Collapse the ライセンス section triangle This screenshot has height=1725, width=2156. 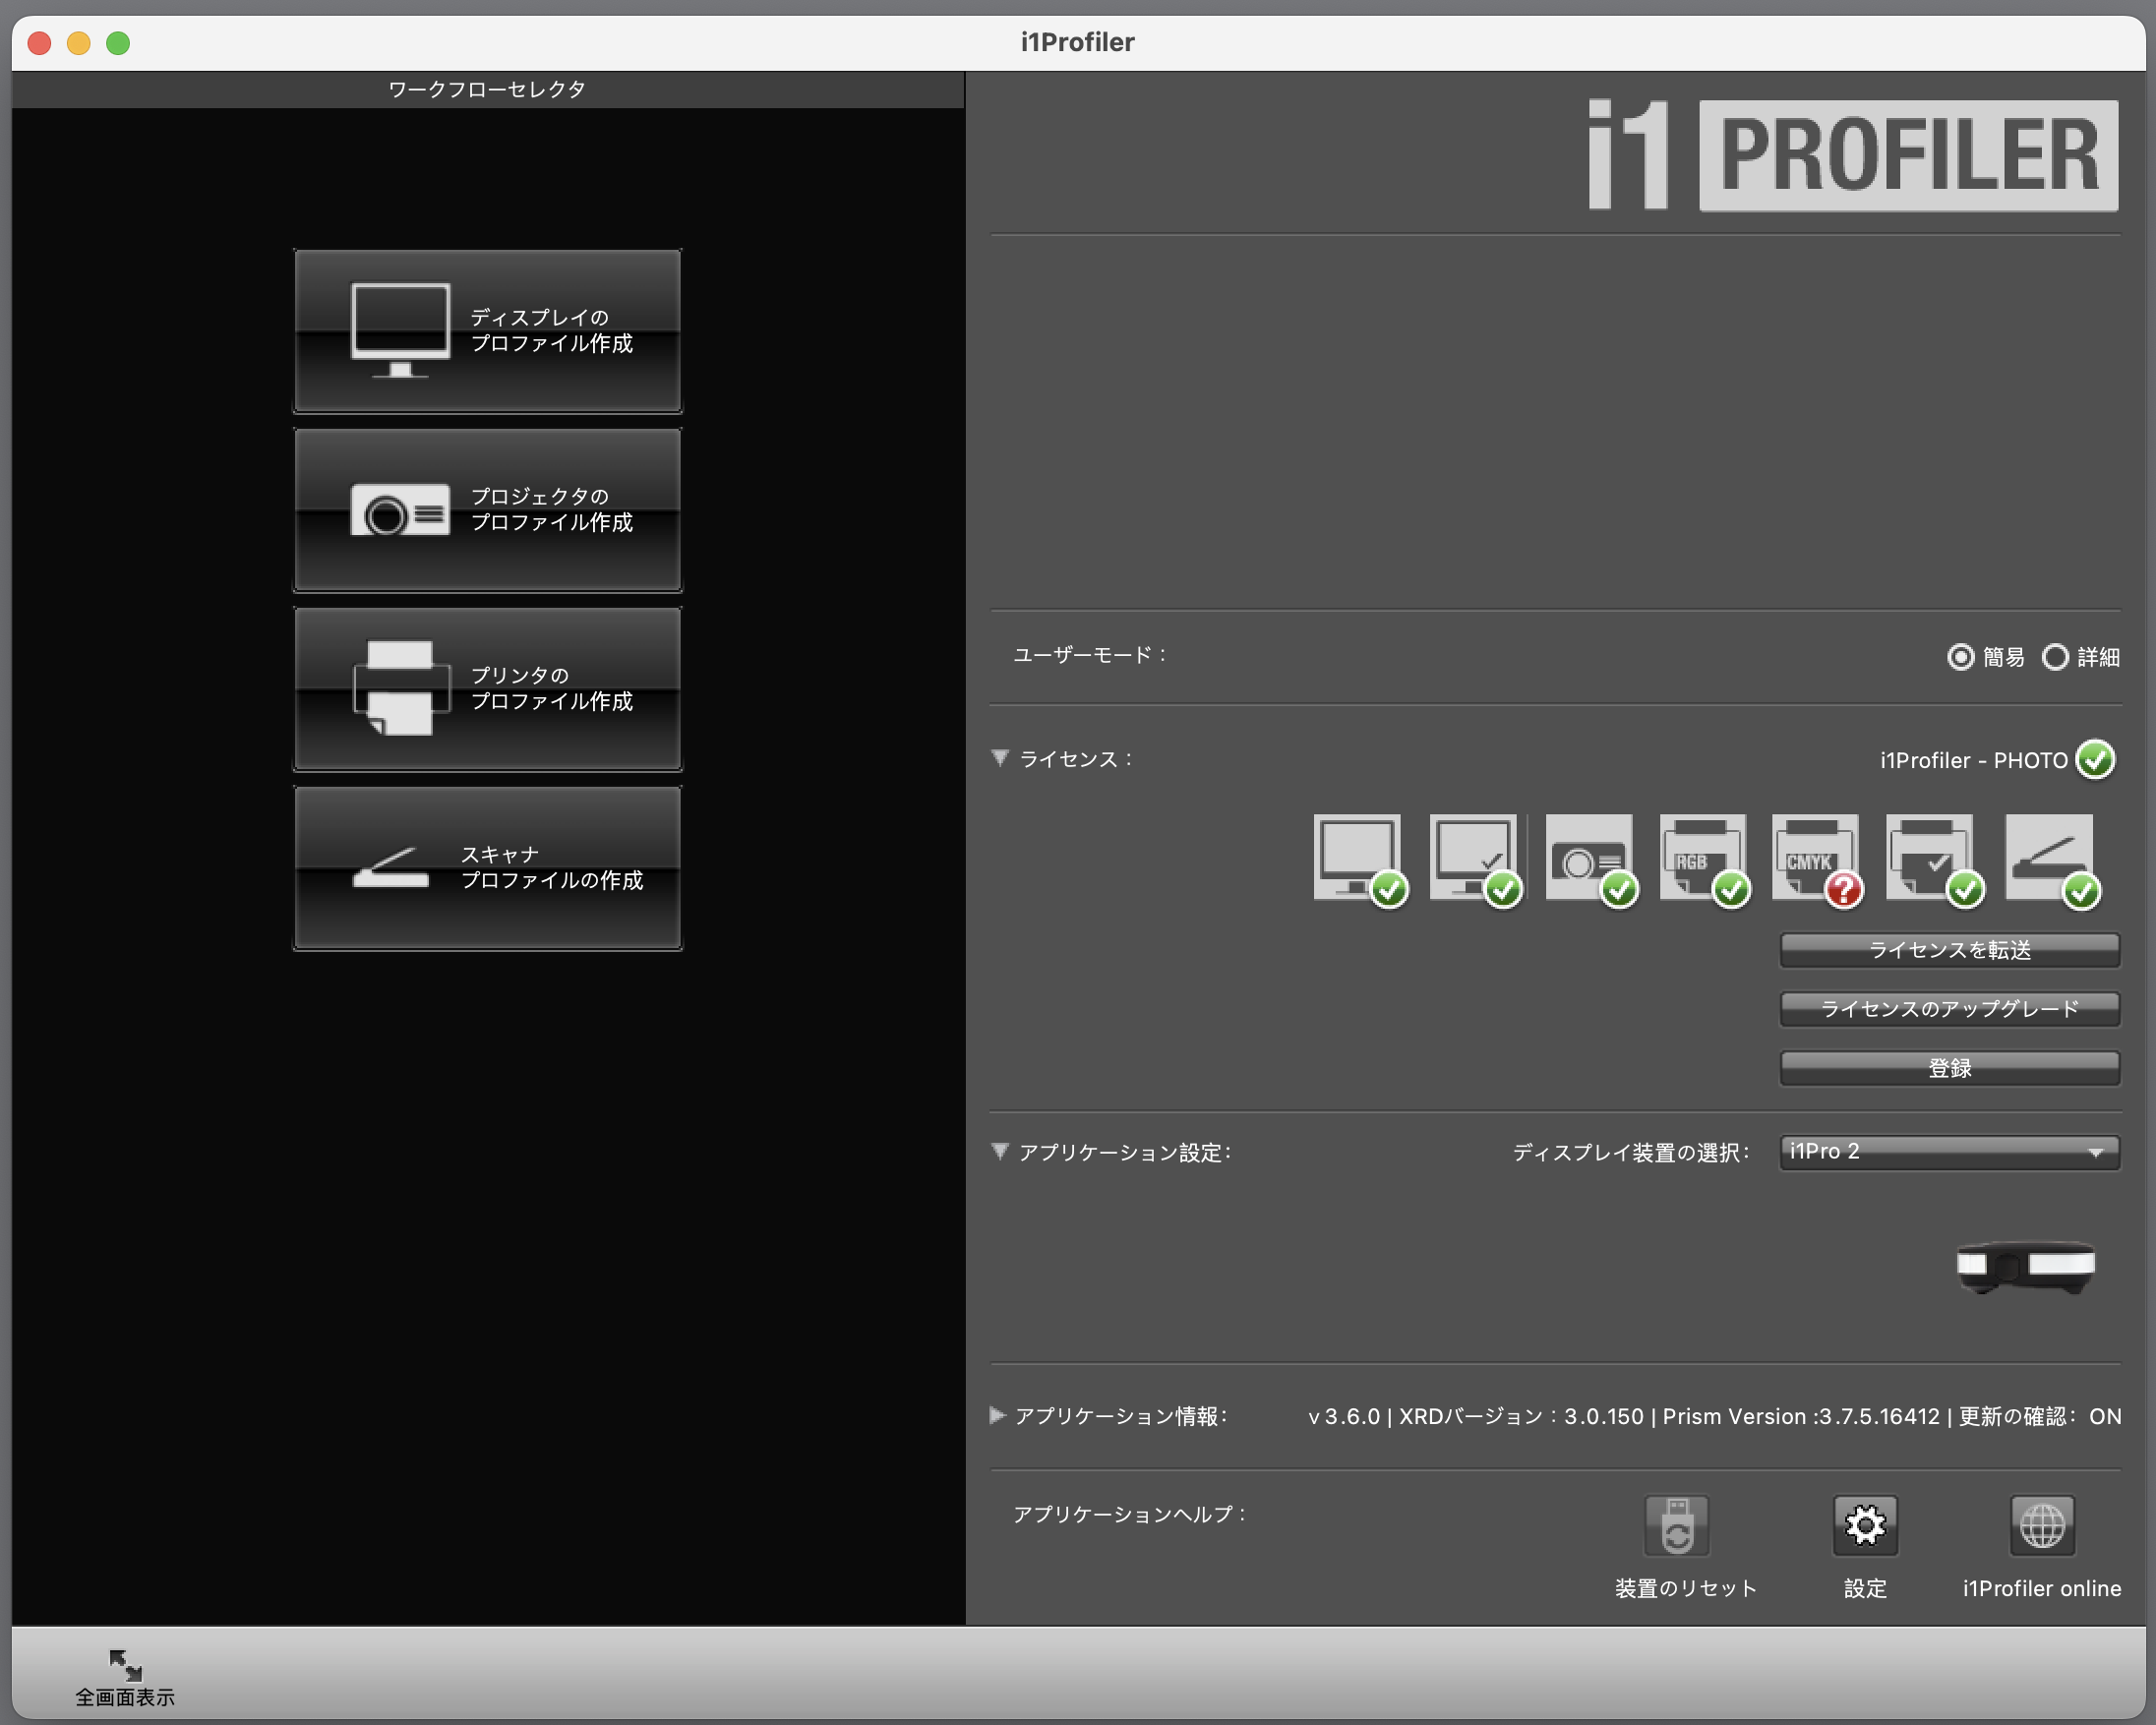click(x=1000, y=758)
